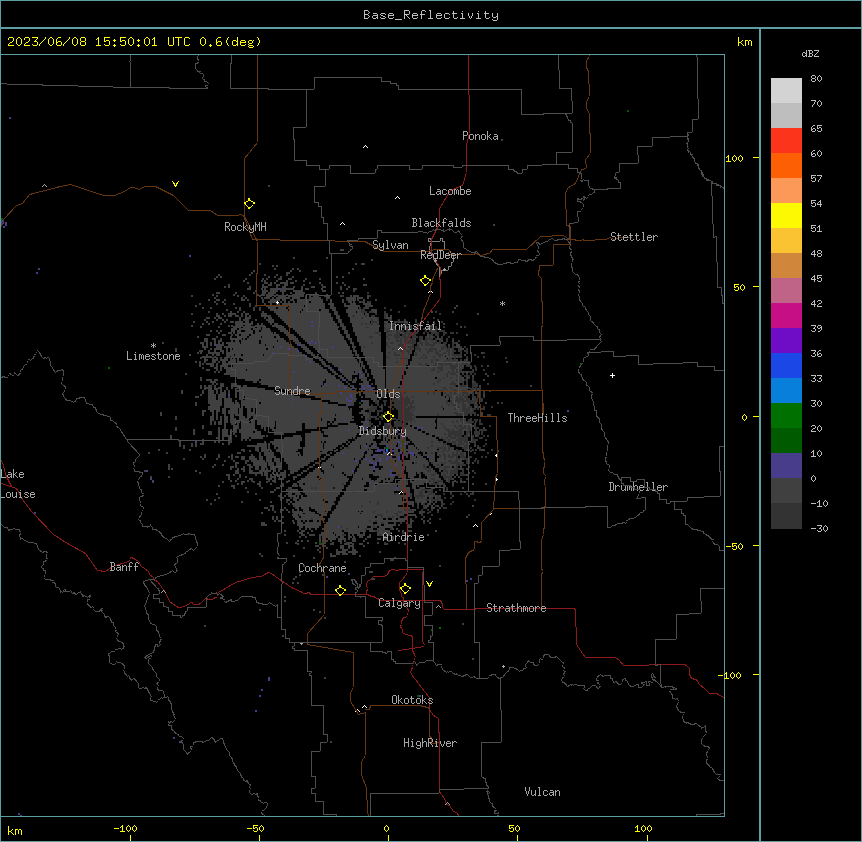Click the km label at top right of map
862x842 pixels.
[x=744, y=42]
